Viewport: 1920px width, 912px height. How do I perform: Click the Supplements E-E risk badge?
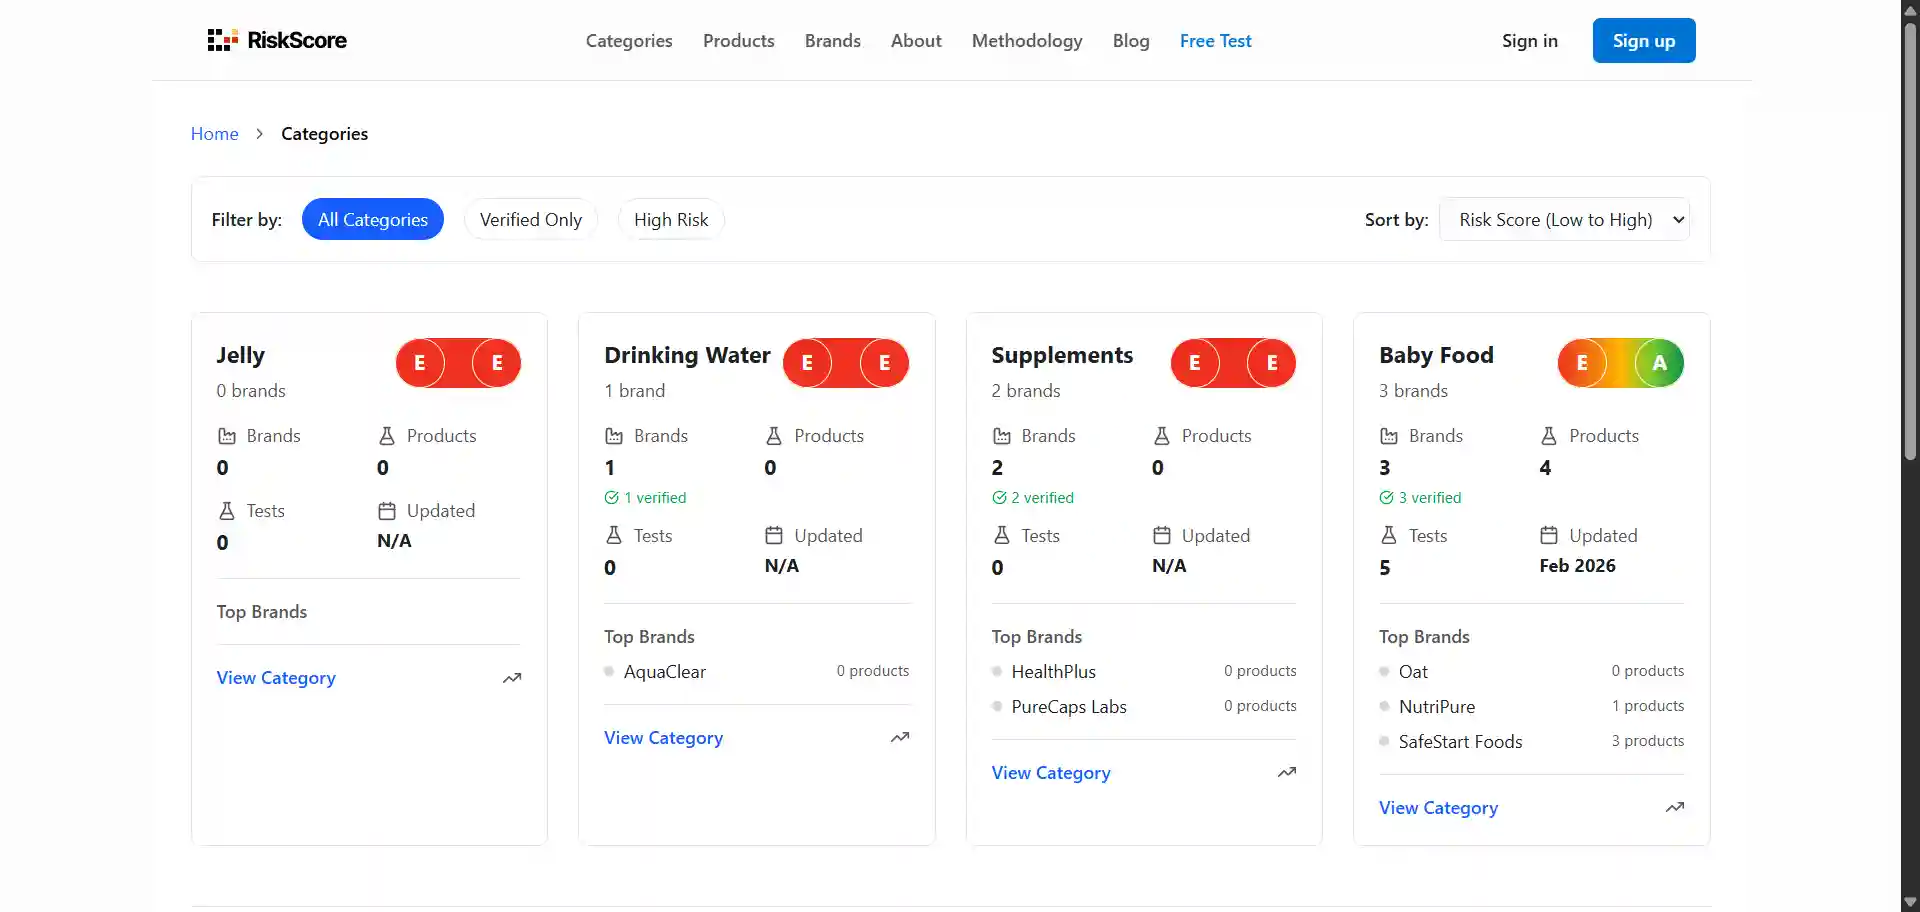(x=1234, y=363)
